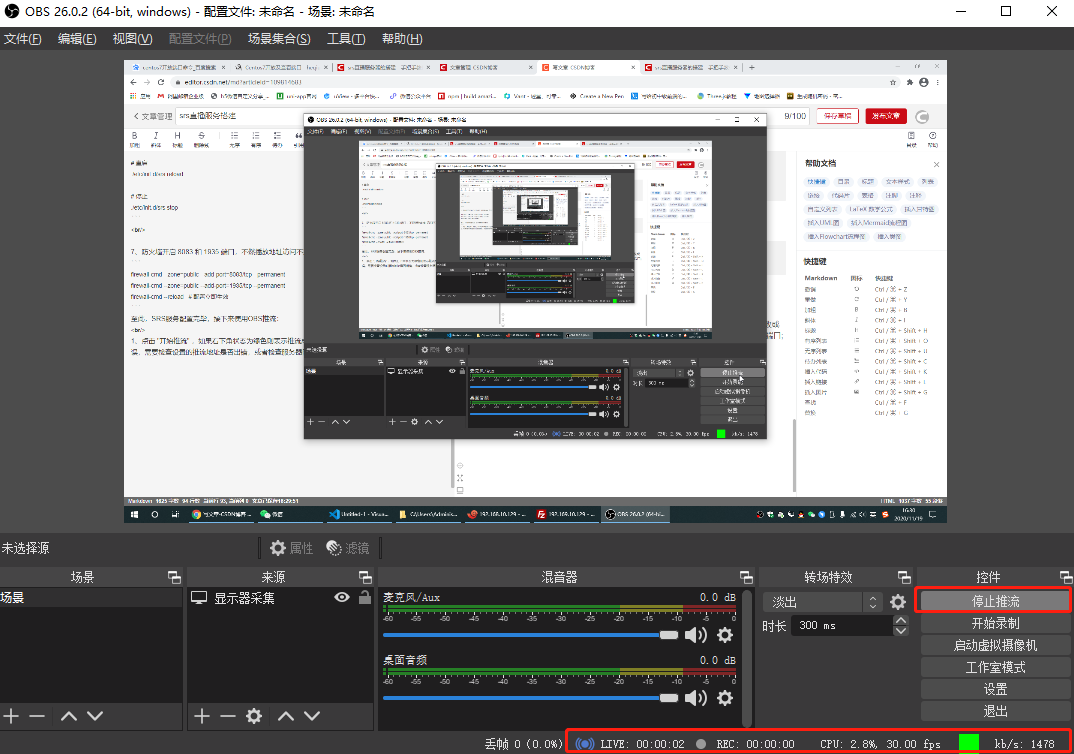This screenshot has width=1074, height=754.
Task: Increase 时长 duration with up arrow
Action: tap(901, 620)
